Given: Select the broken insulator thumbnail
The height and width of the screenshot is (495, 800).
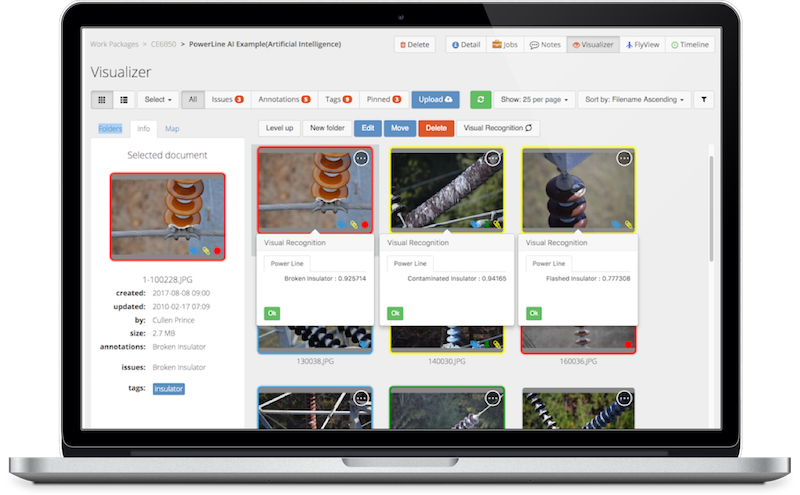Looking at the screenshot, I should (x=315, y=190).
